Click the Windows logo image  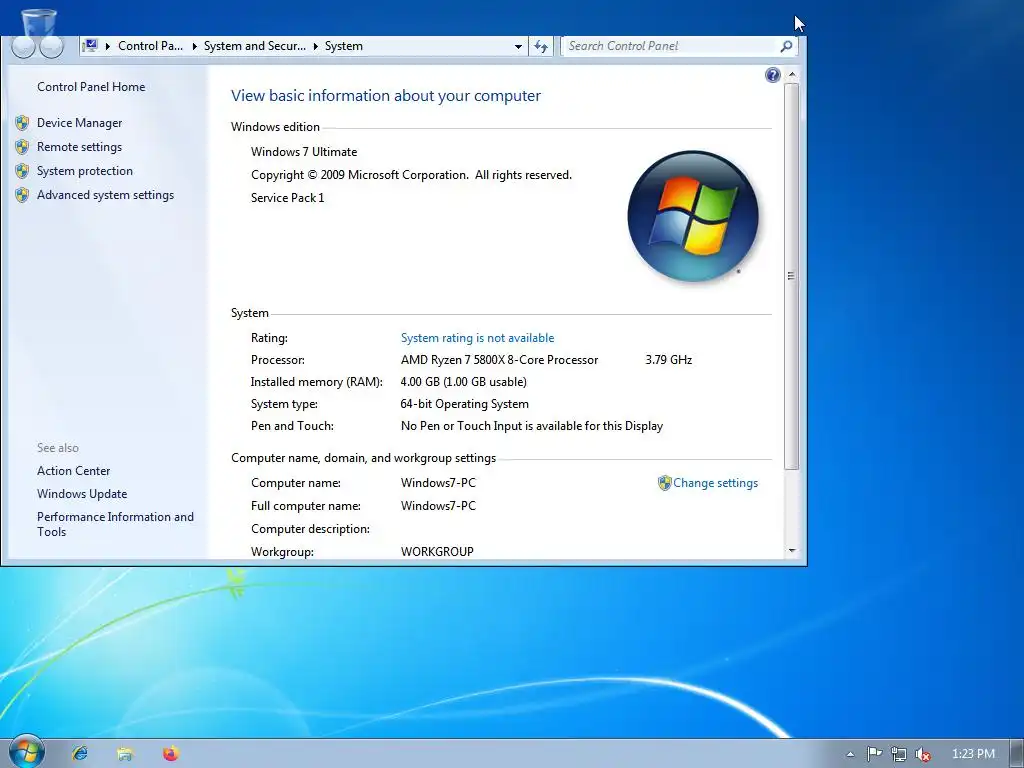pyautogui.click(x=693, y=216)
